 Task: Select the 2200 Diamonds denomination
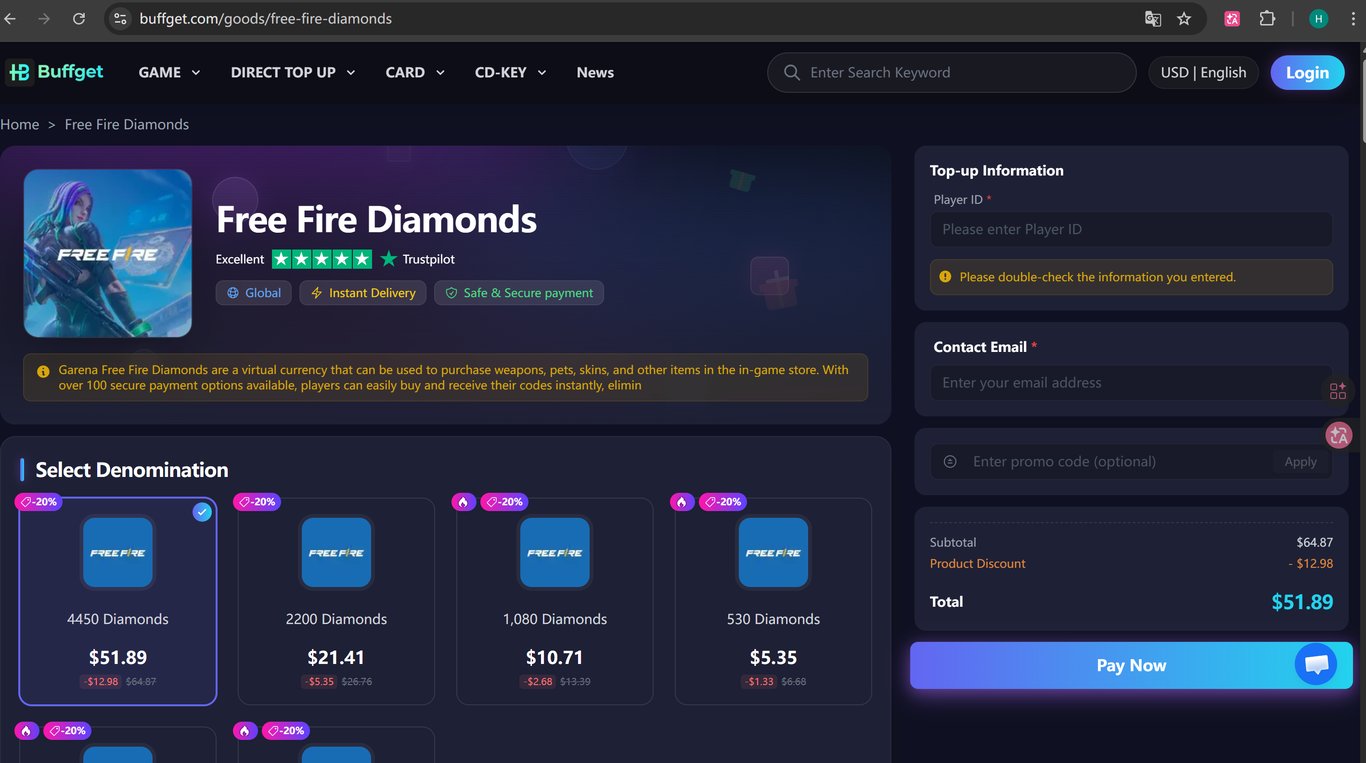tap(336, 601)
